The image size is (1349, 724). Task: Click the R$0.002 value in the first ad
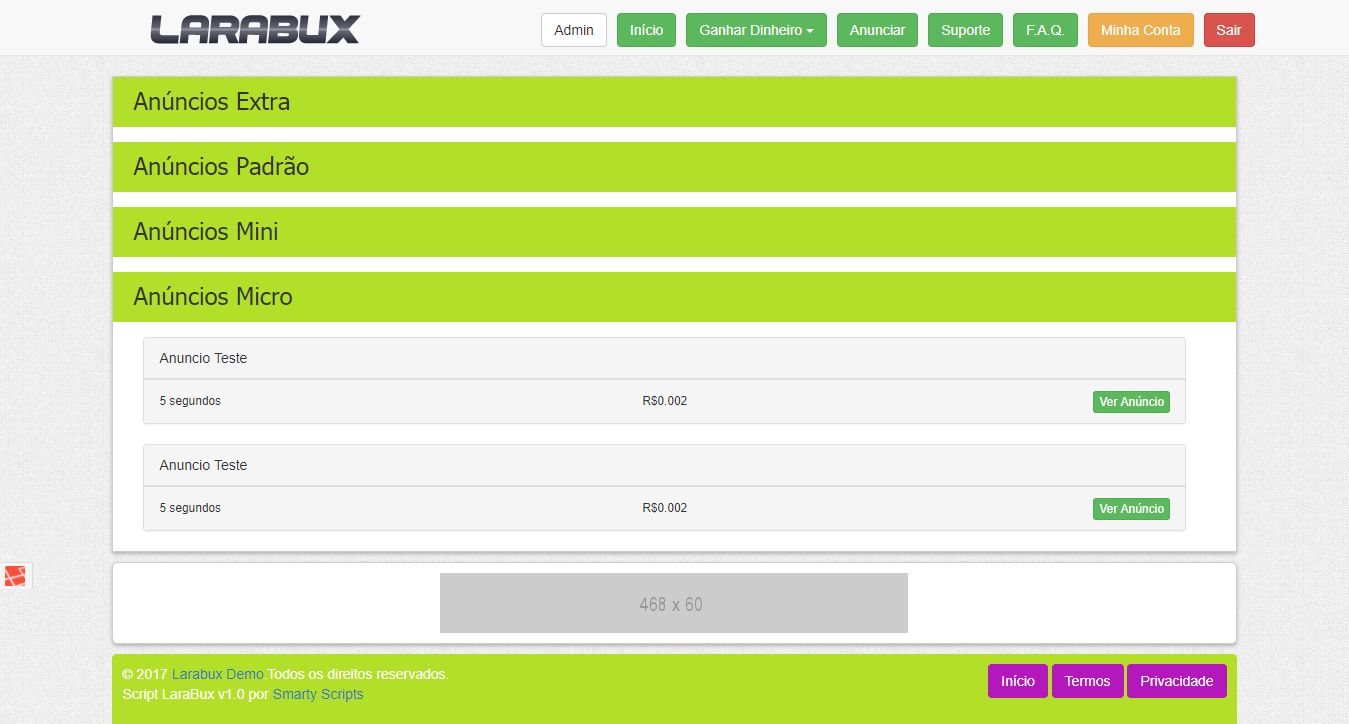(x=665, y=401)
